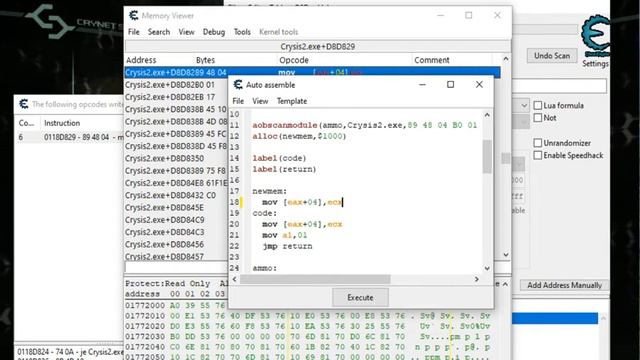Open Kernel tools menu in Memory Viewer

[x=279, y=32]
